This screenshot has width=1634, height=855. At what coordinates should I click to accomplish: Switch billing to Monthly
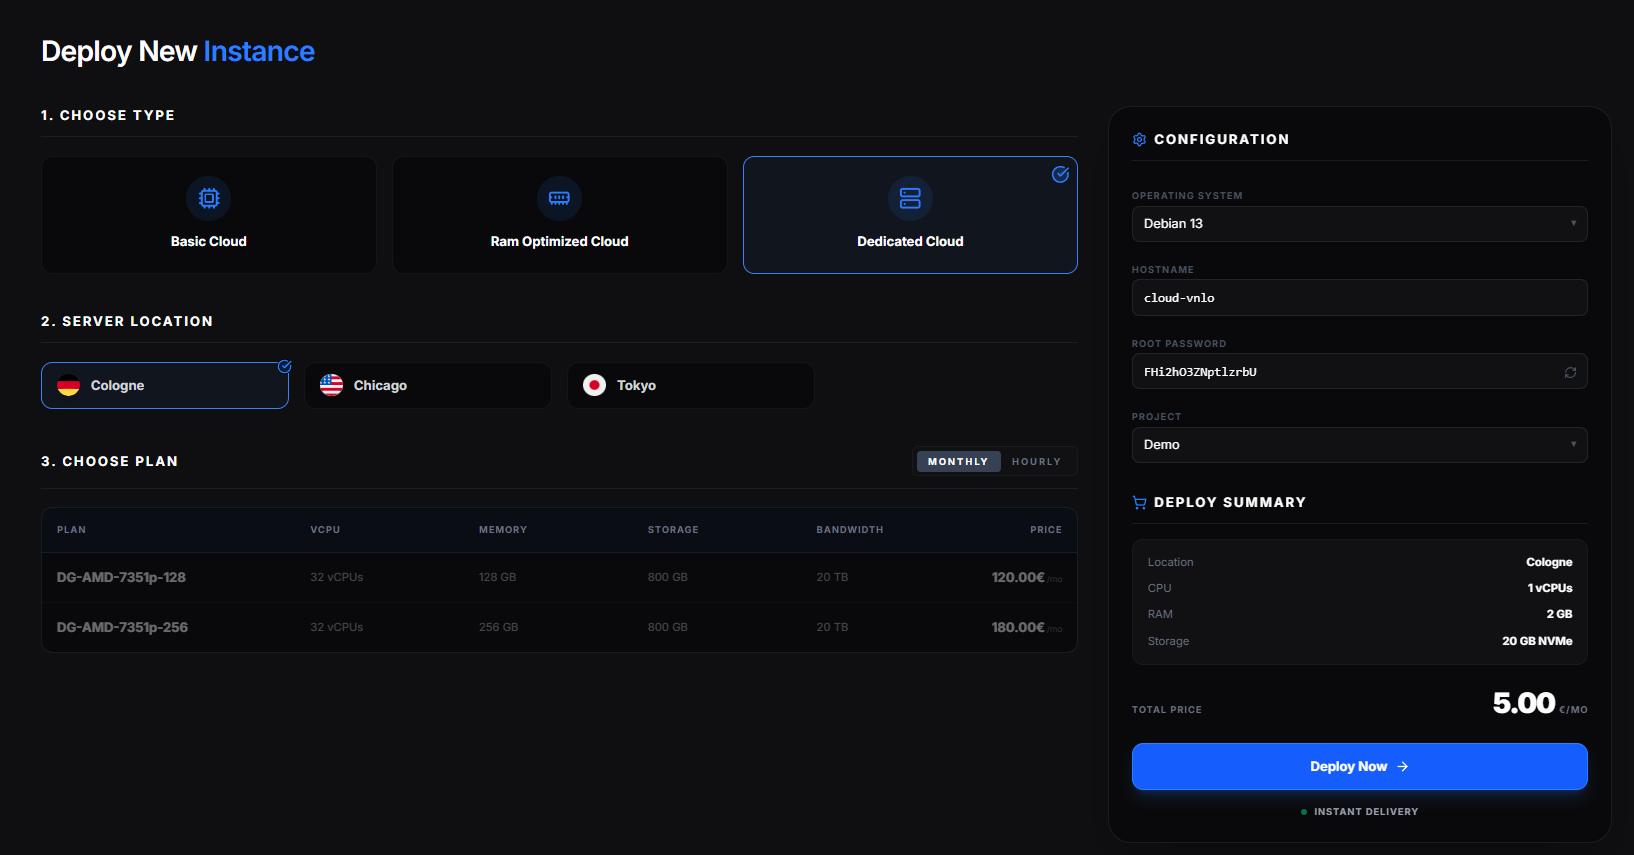click(x=957, y=461)
